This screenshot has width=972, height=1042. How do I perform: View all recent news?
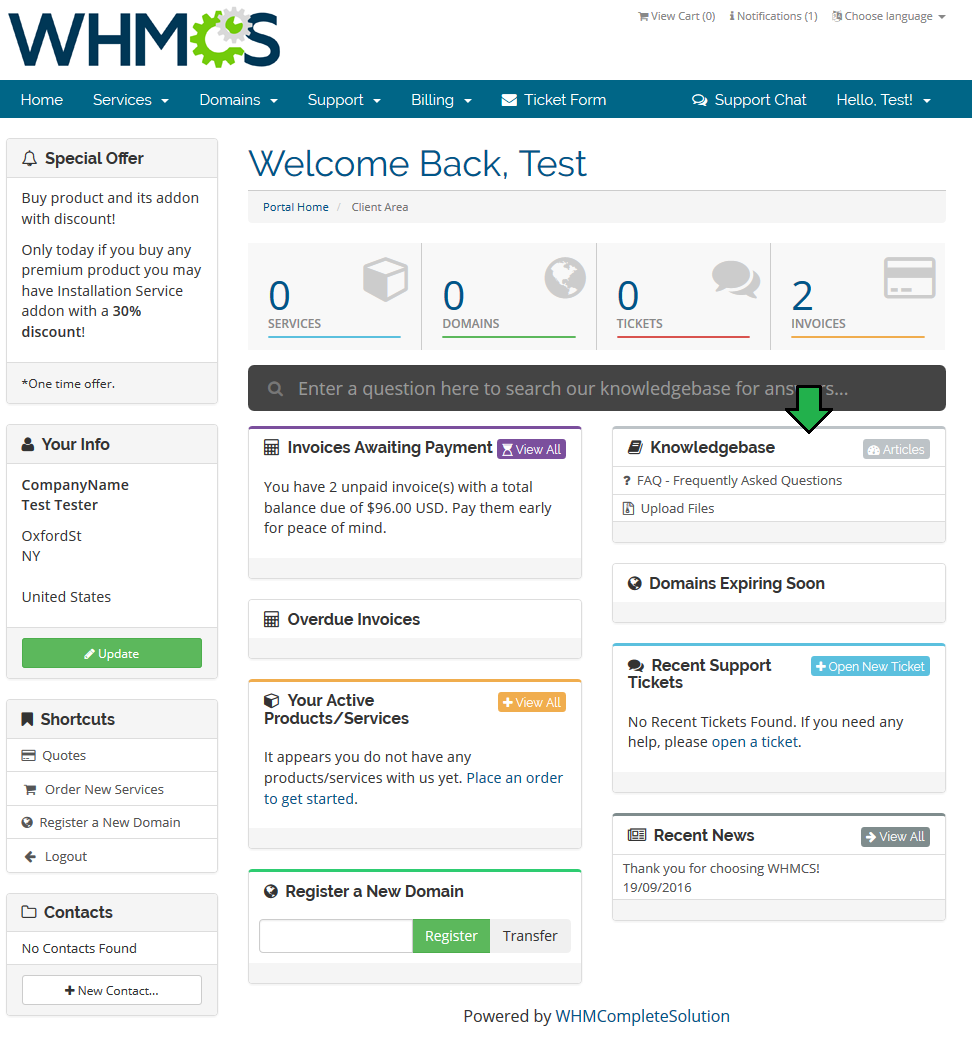pyautogui.click(x=895, y=837)
